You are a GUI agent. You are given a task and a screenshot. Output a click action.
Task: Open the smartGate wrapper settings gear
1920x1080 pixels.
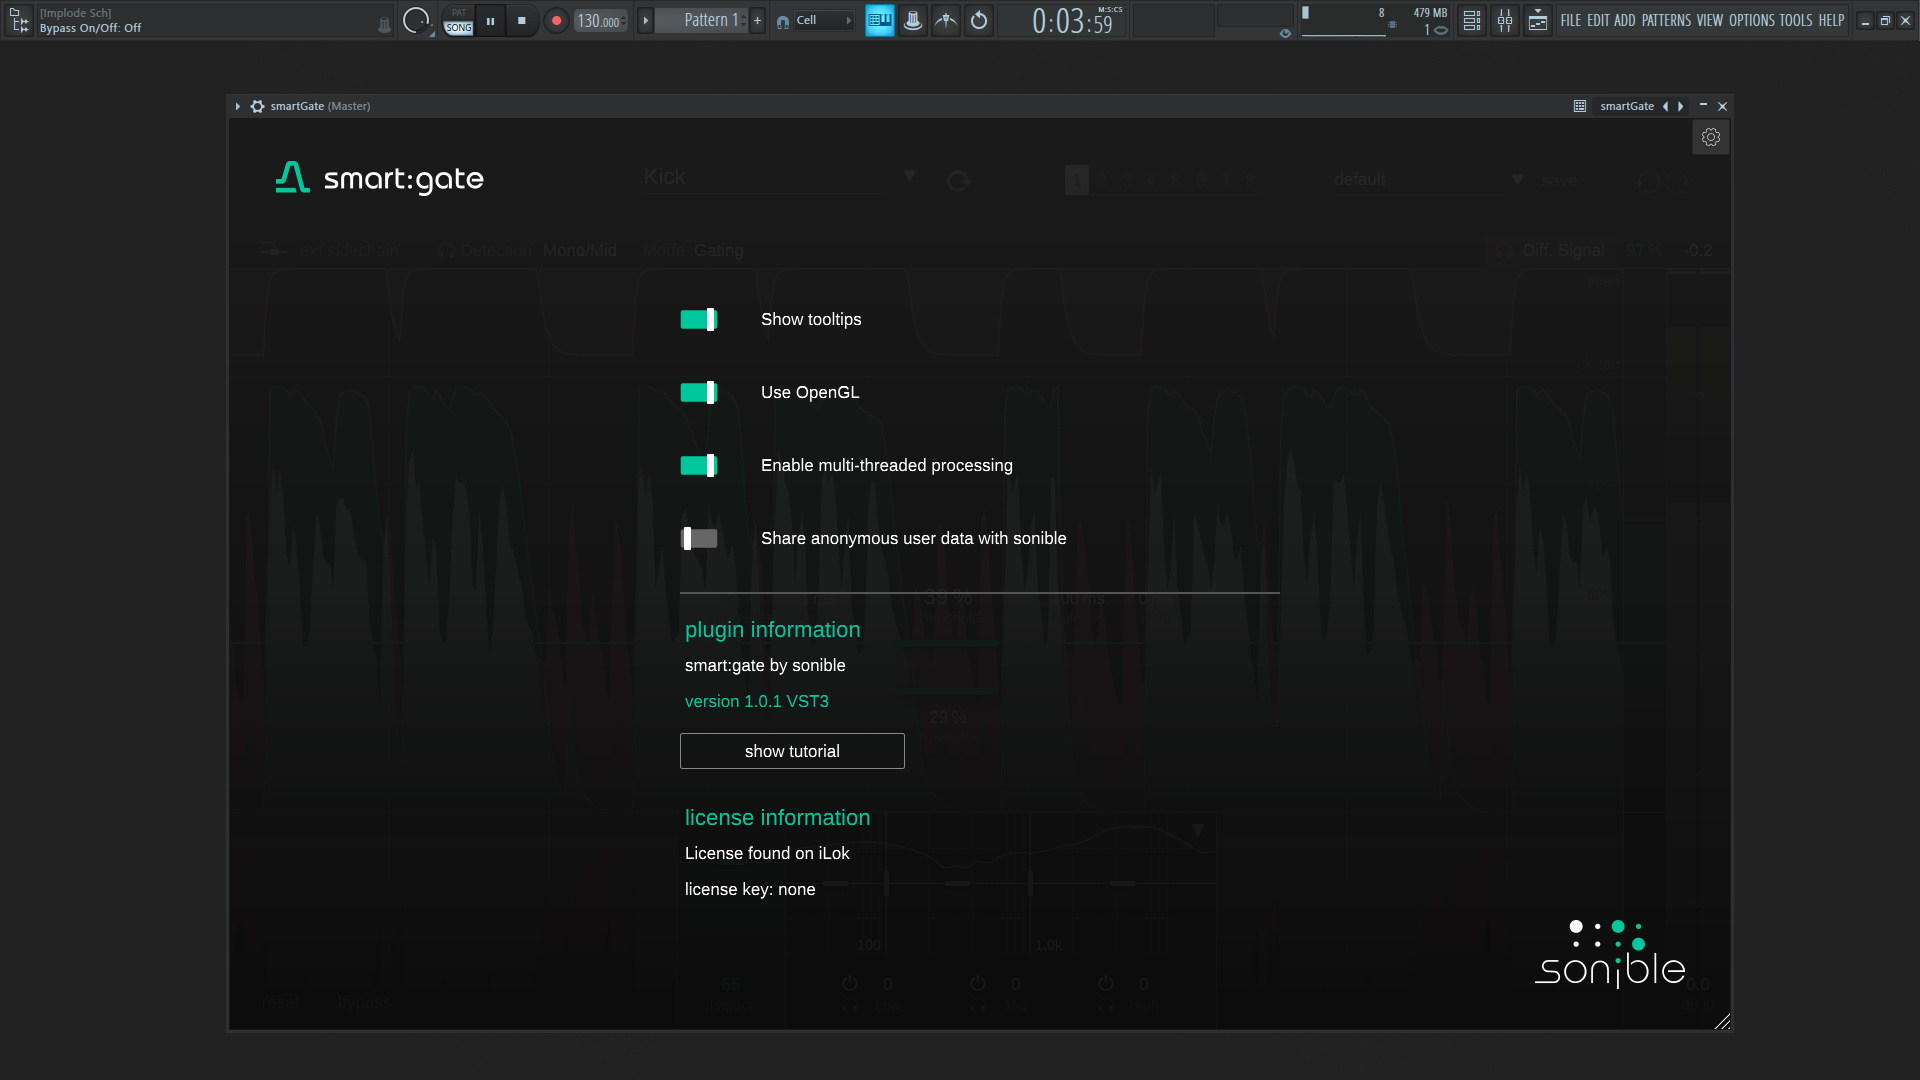[x=258, y=106]
